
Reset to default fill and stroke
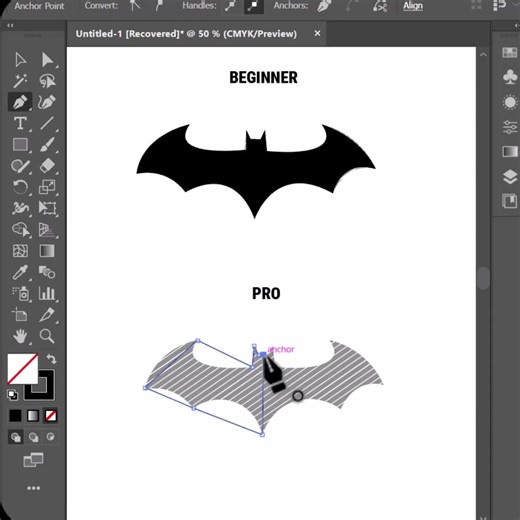click(13, 395)
